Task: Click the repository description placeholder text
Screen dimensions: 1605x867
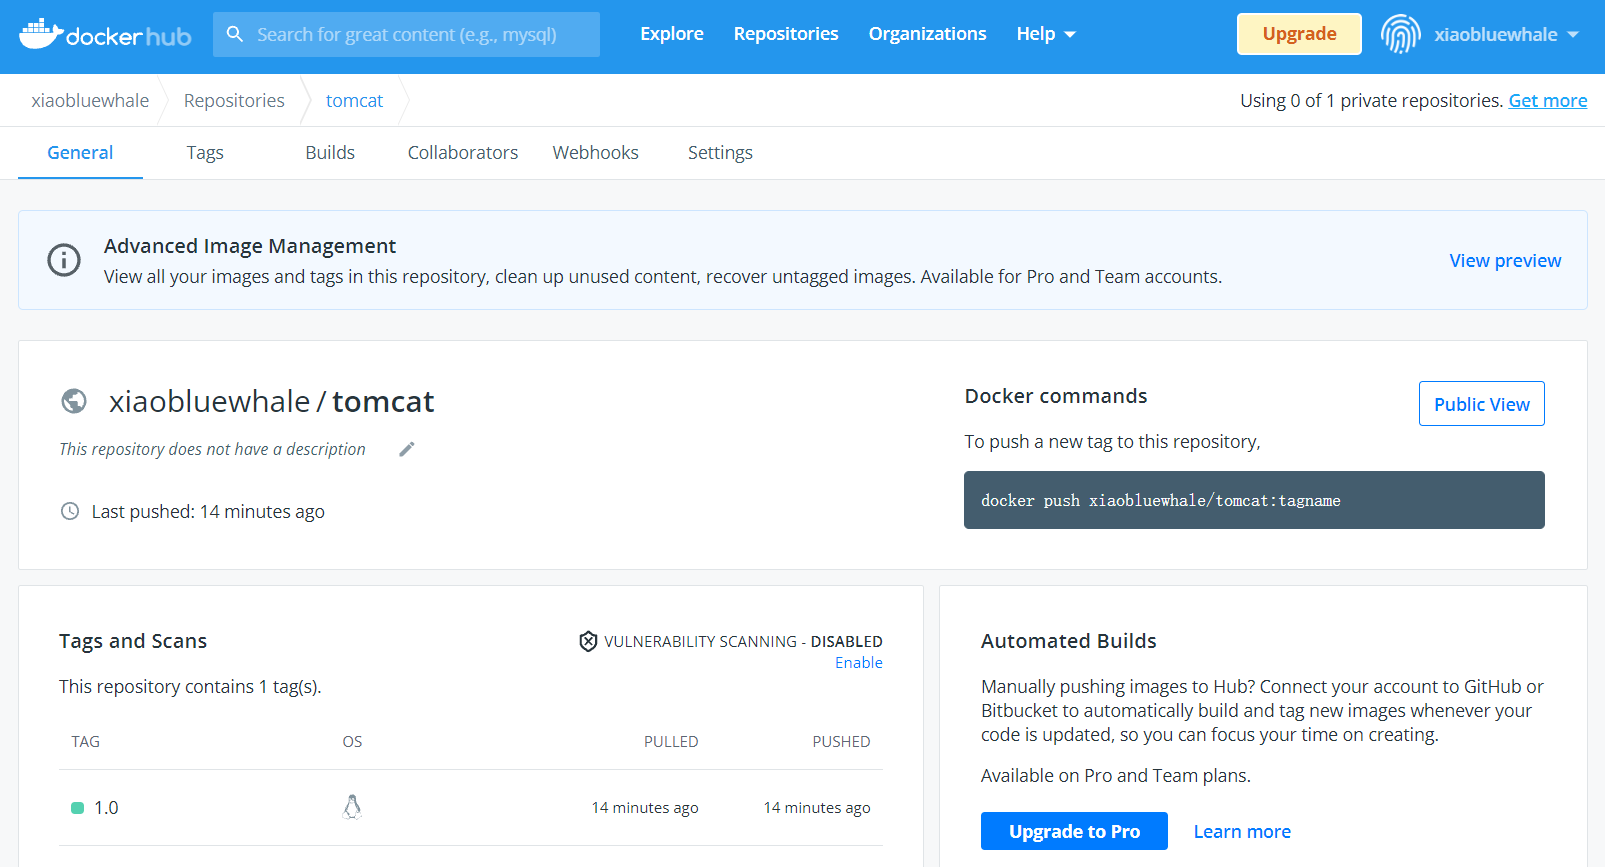Action: pyautogui.click(x=212, y=450)
